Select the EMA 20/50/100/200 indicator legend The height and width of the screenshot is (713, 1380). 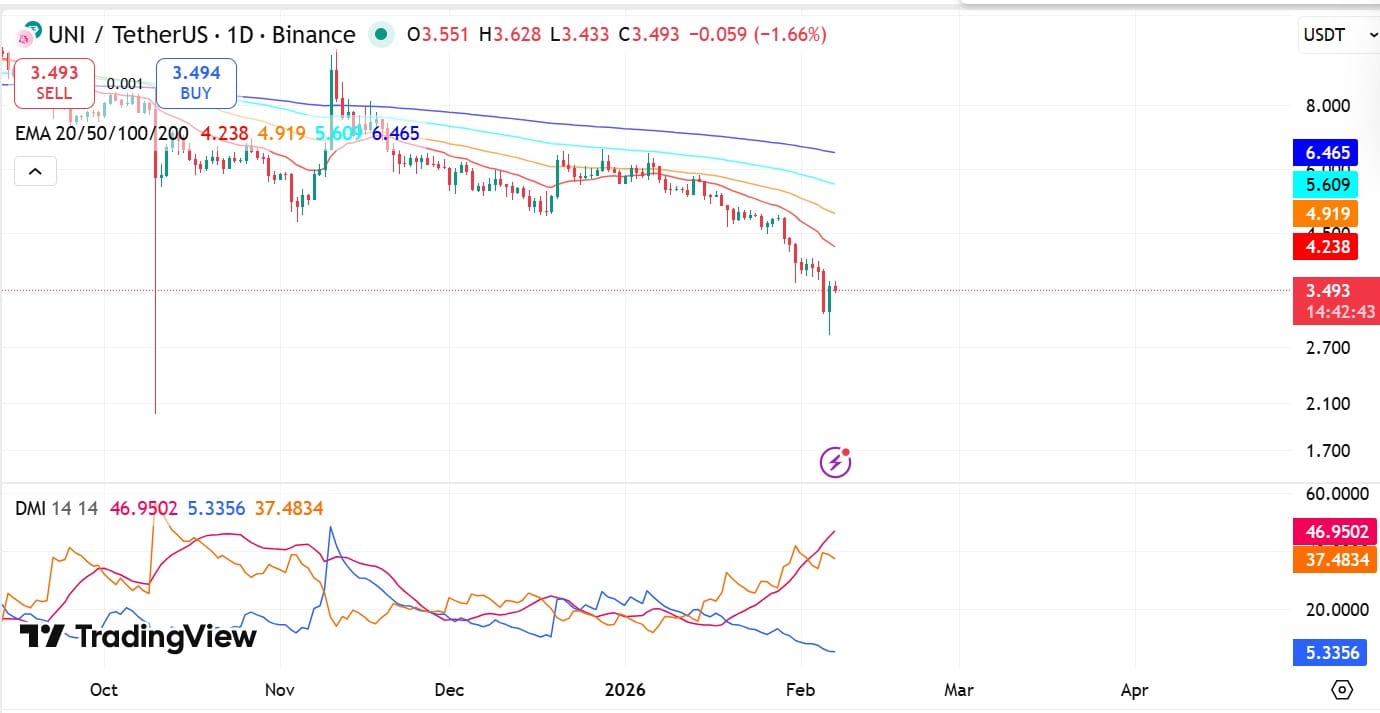[102, 133]
